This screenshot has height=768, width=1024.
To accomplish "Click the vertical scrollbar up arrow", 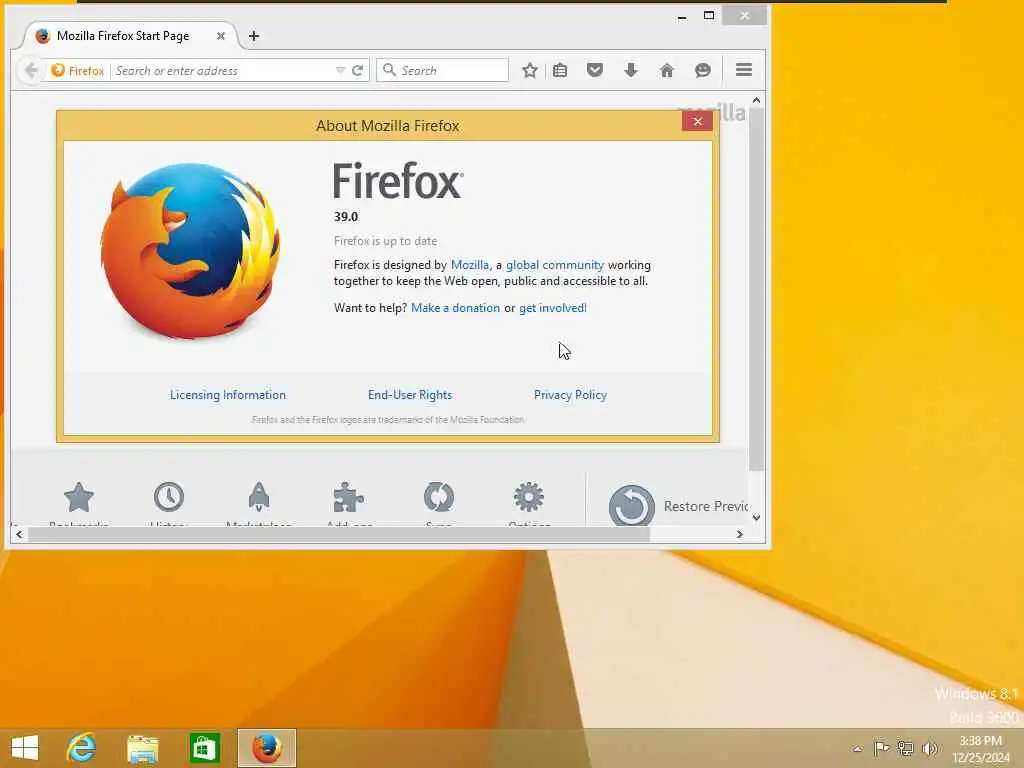I will tap(756, 101).
